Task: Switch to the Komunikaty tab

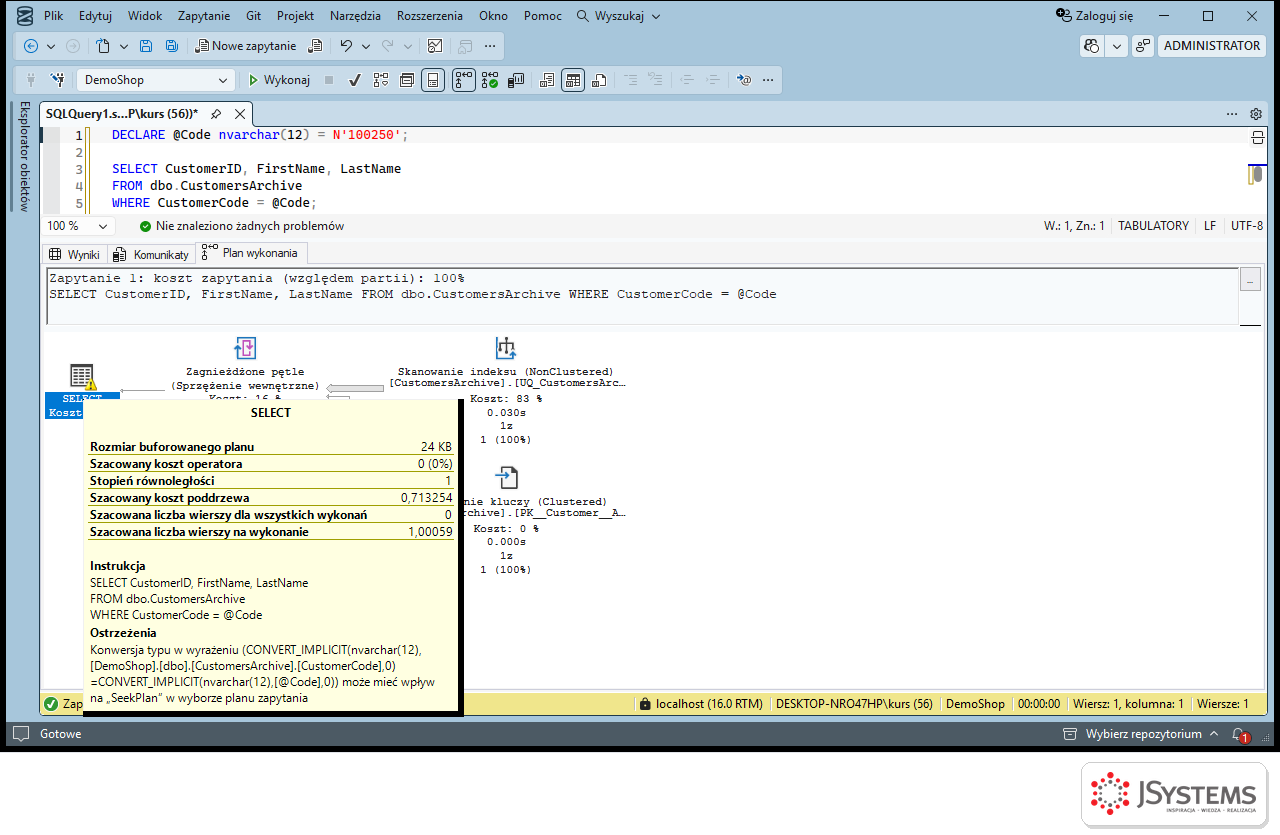Action: point(151,254)
